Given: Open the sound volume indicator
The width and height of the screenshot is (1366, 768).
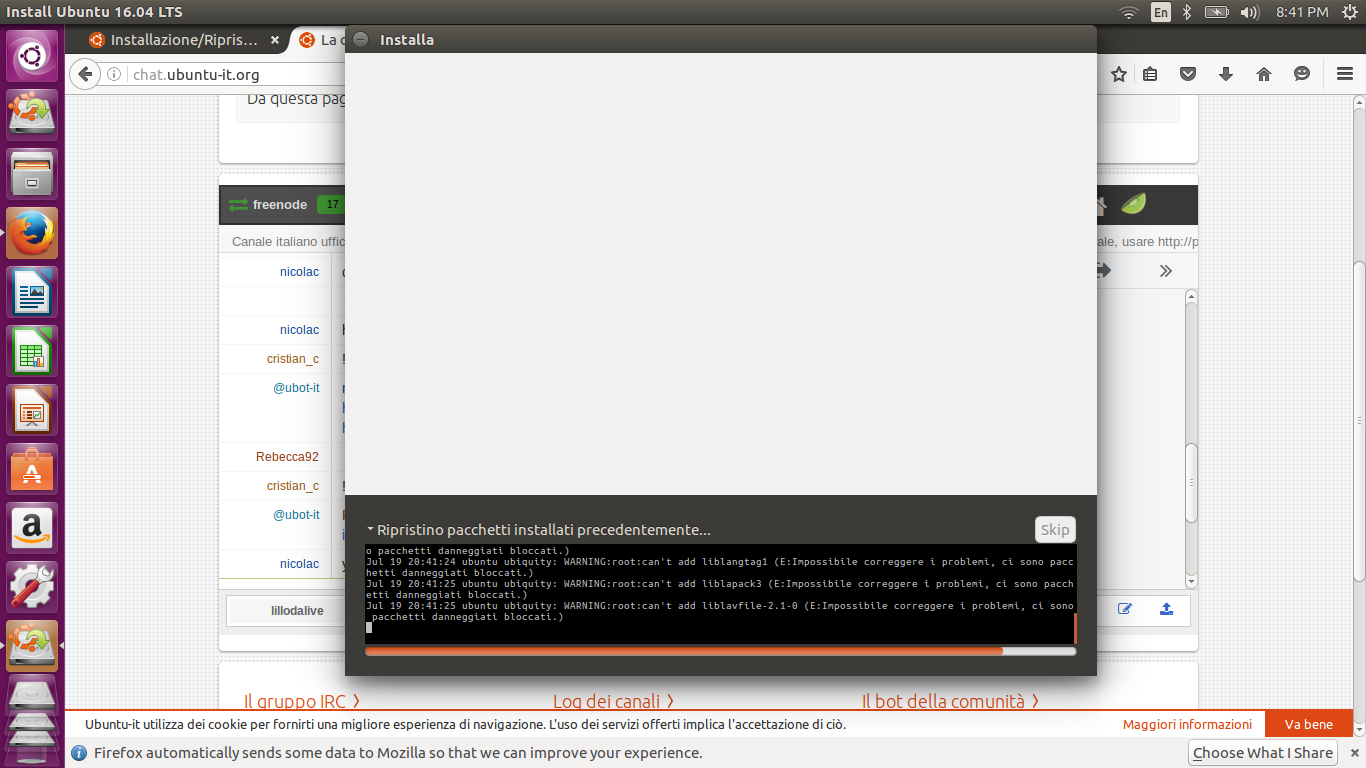Looking at the screenshot, I should point(1249,12).
